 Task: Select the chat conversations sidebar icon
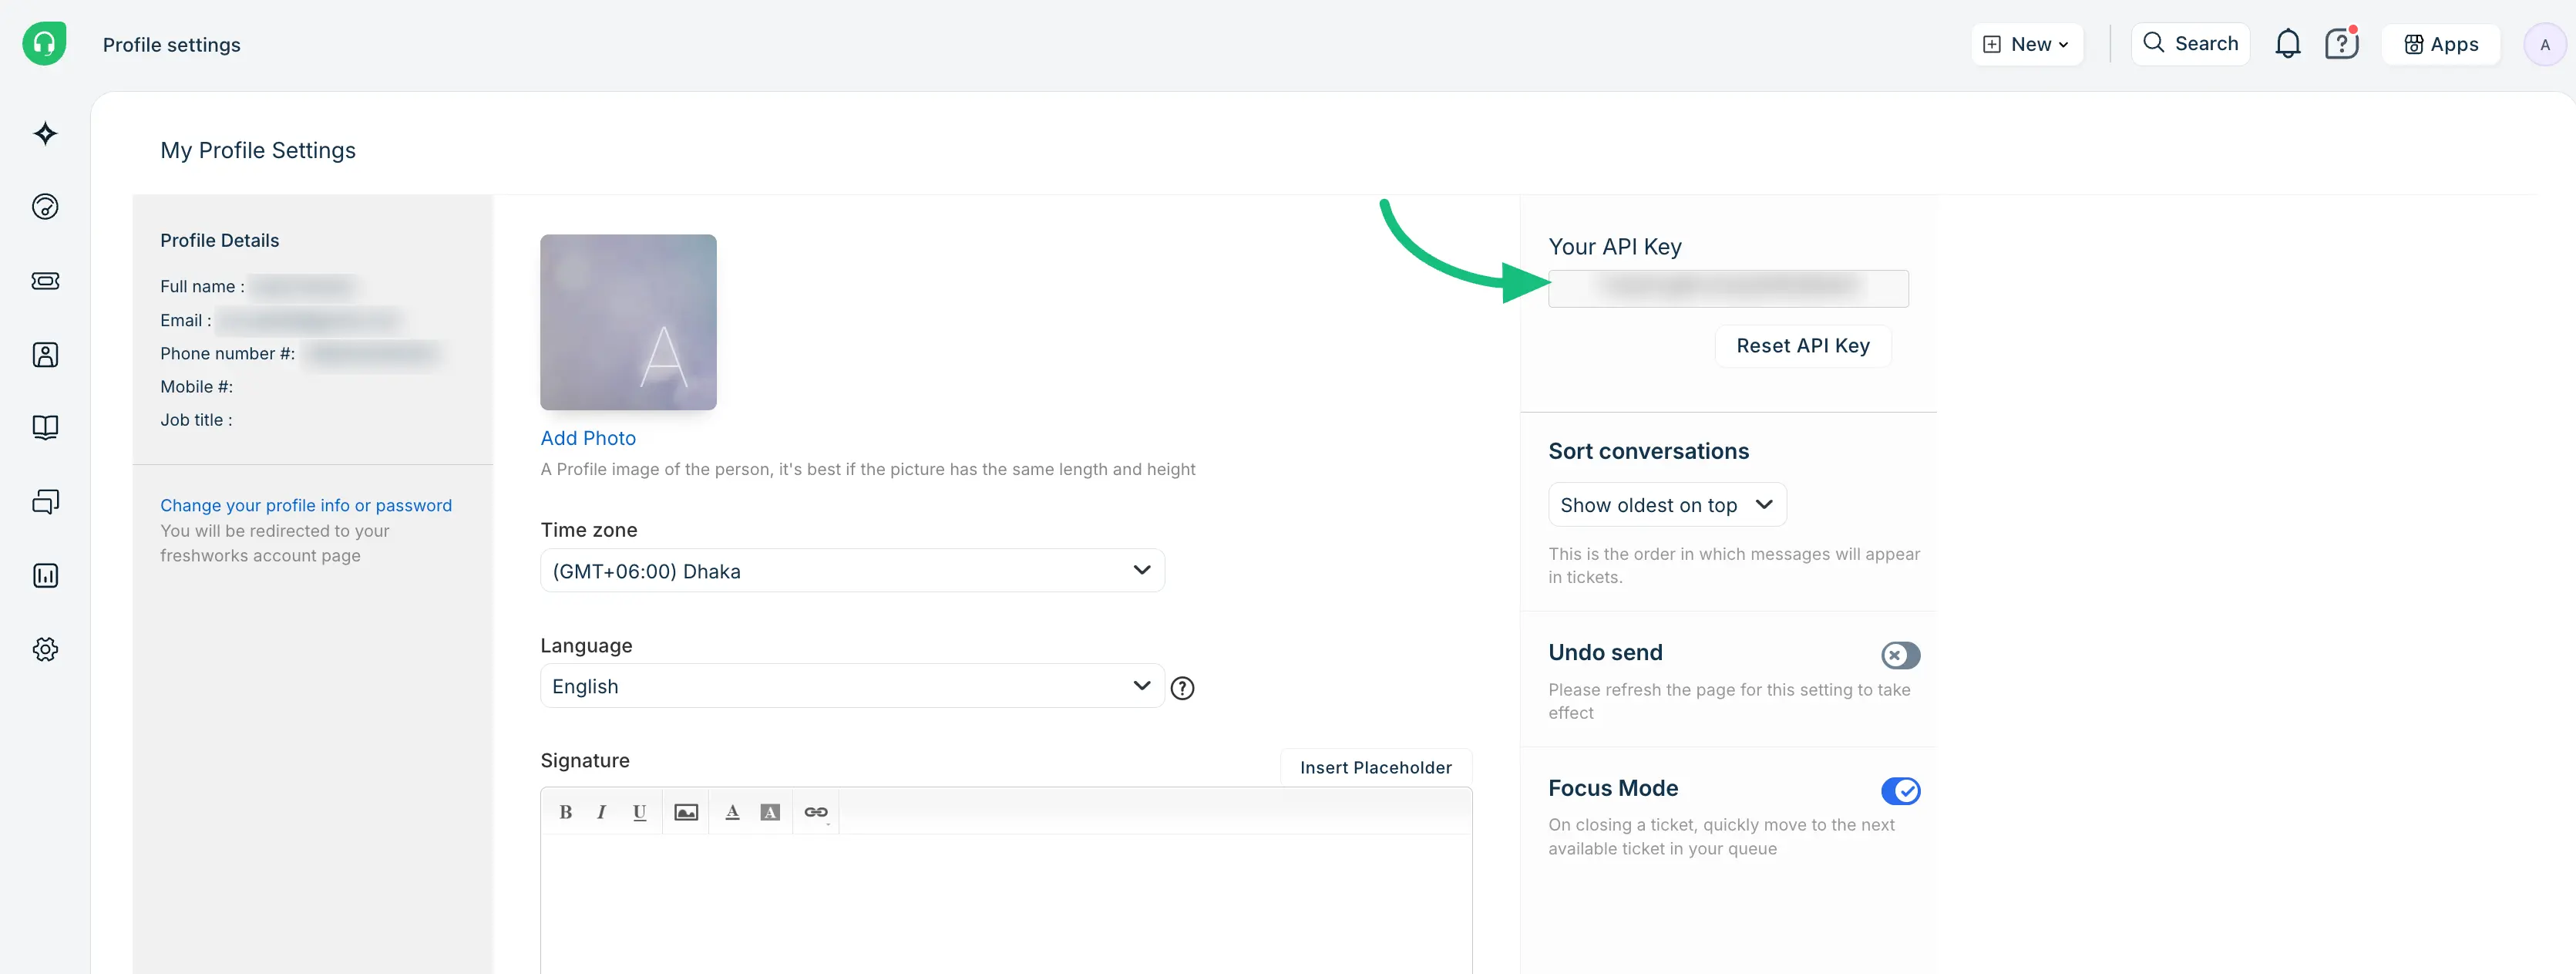click(45, 501)
